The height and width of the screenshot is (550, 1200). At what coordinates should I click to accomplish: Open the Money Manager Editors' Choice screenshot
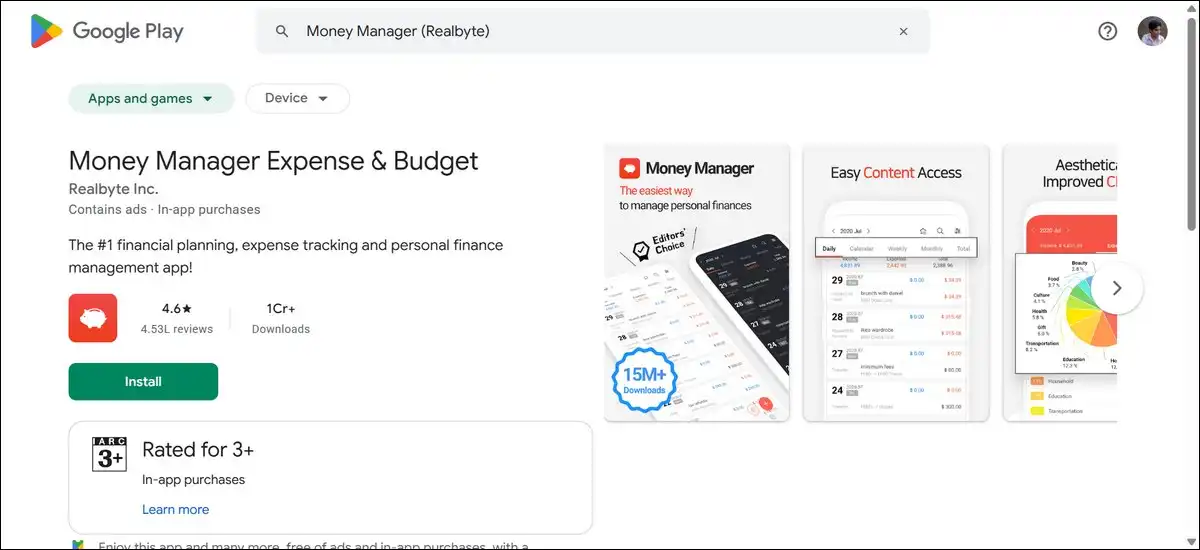pos(697,283)
